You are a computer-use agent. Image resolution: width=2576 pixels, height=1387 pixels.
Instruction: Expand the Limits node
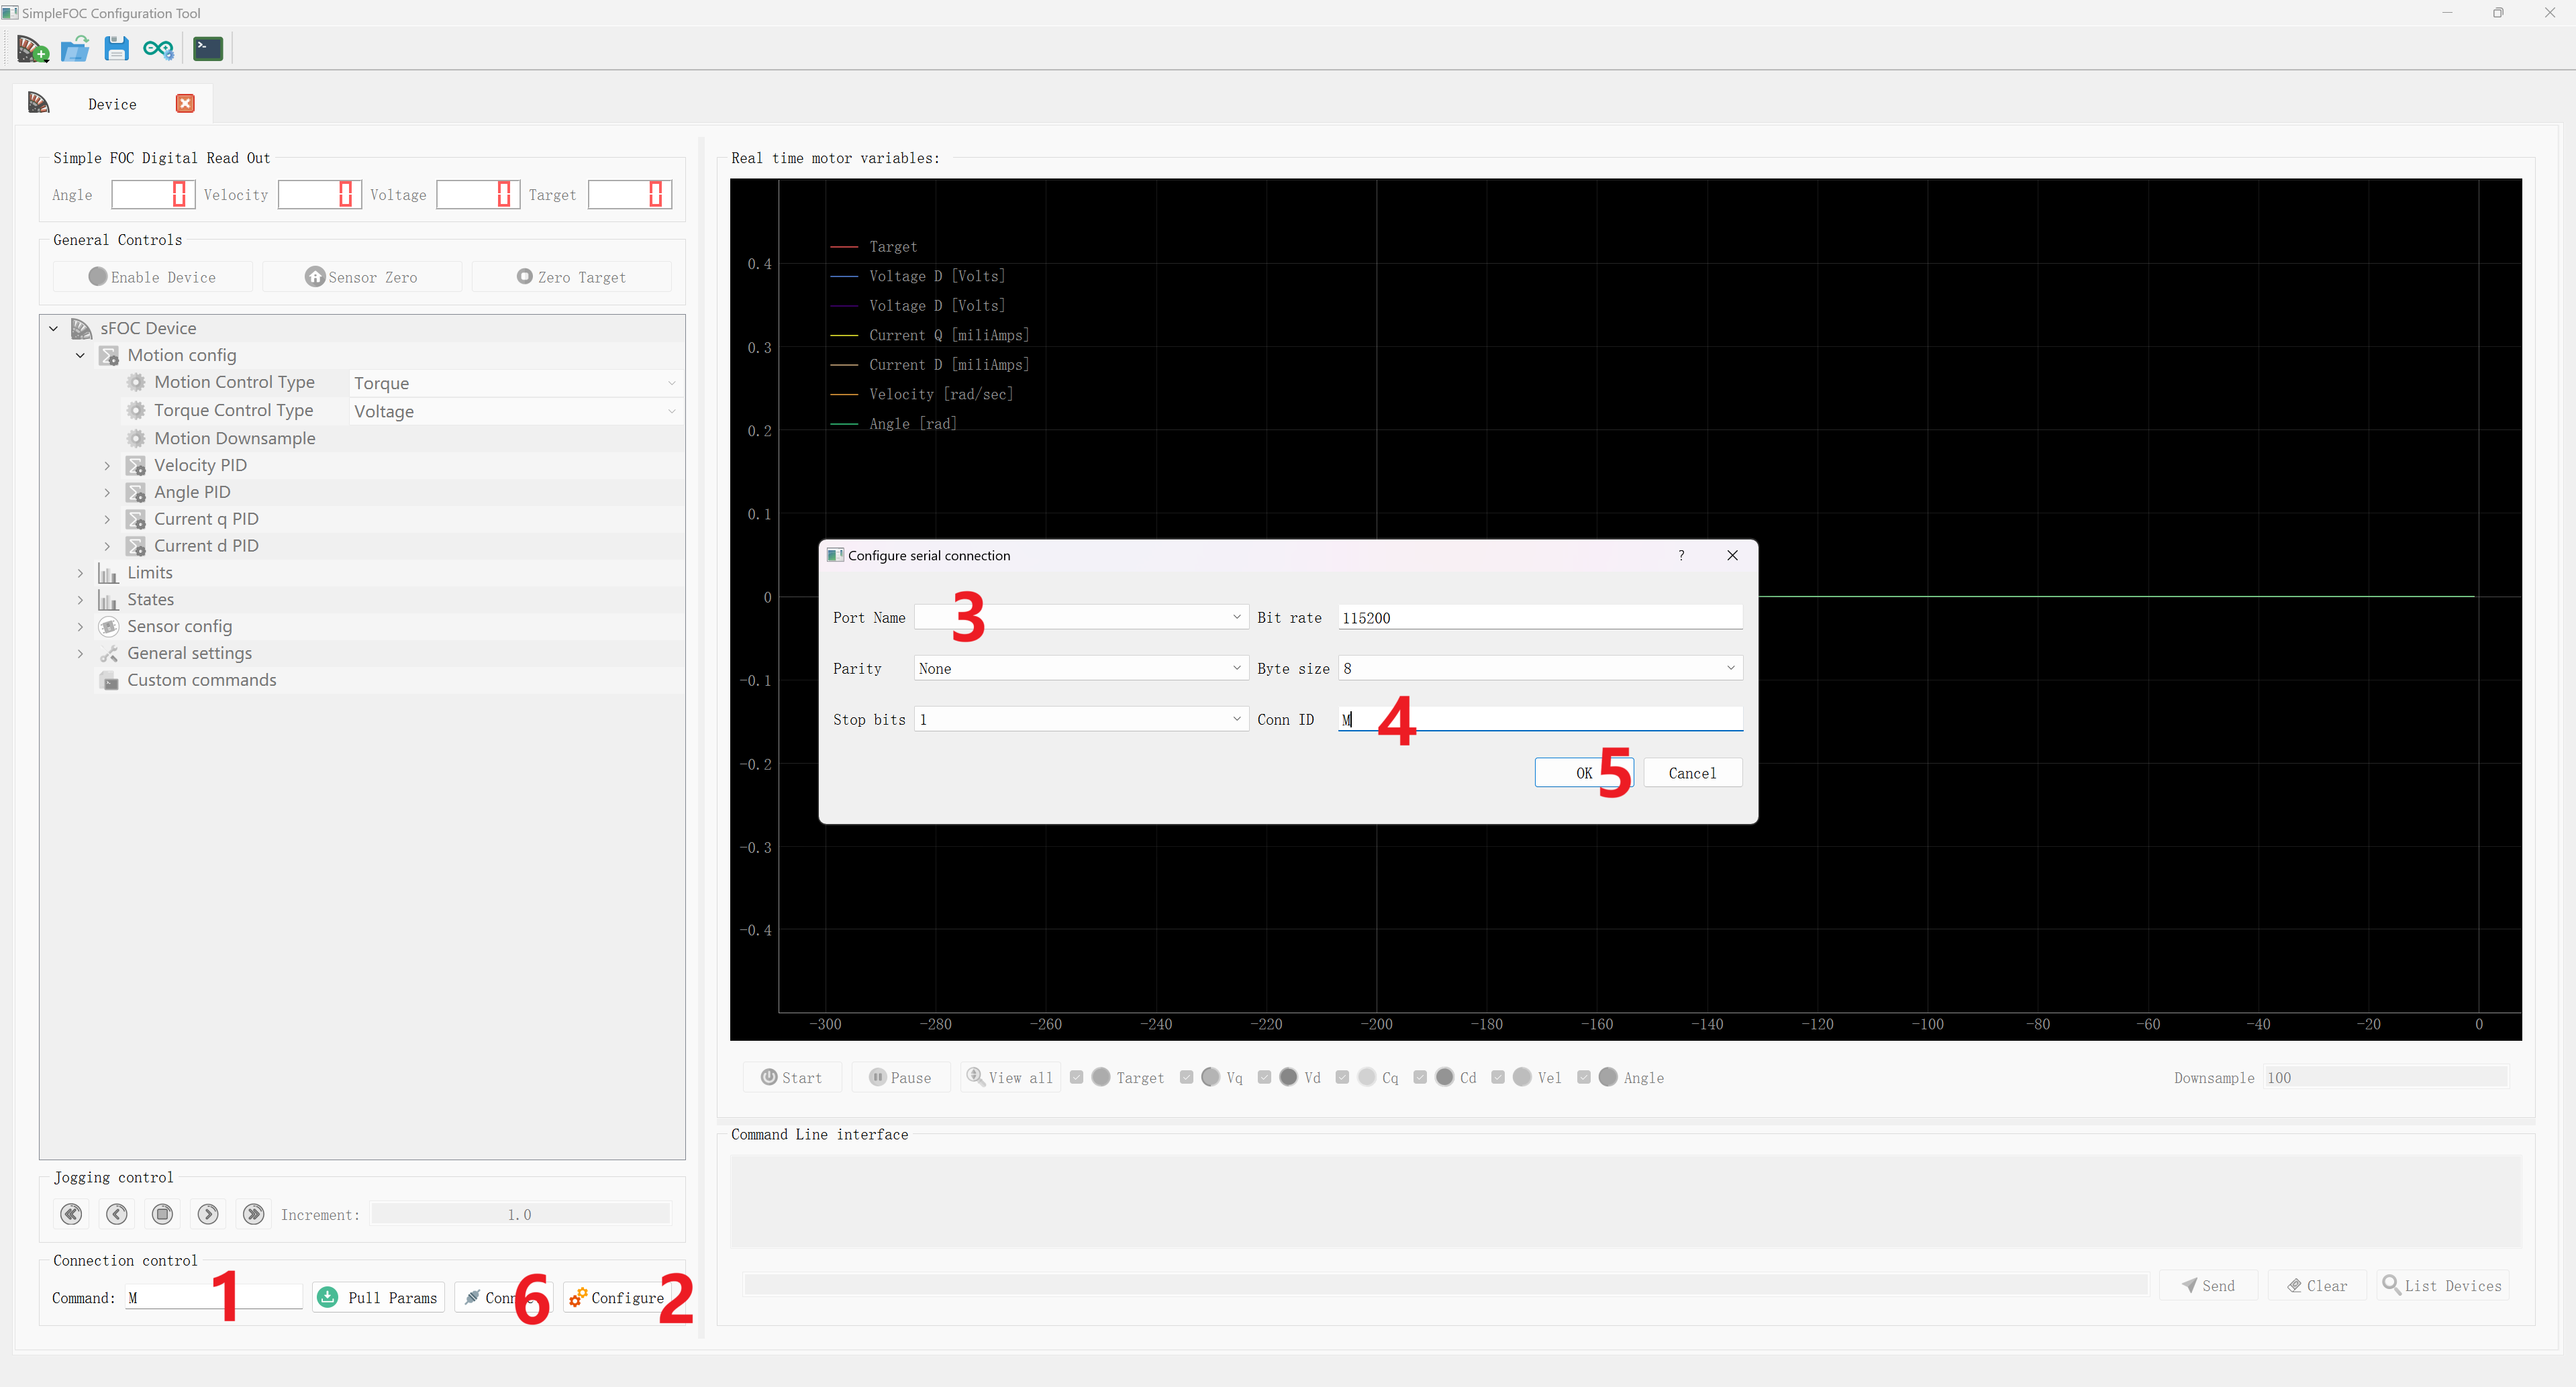(81, 573)
